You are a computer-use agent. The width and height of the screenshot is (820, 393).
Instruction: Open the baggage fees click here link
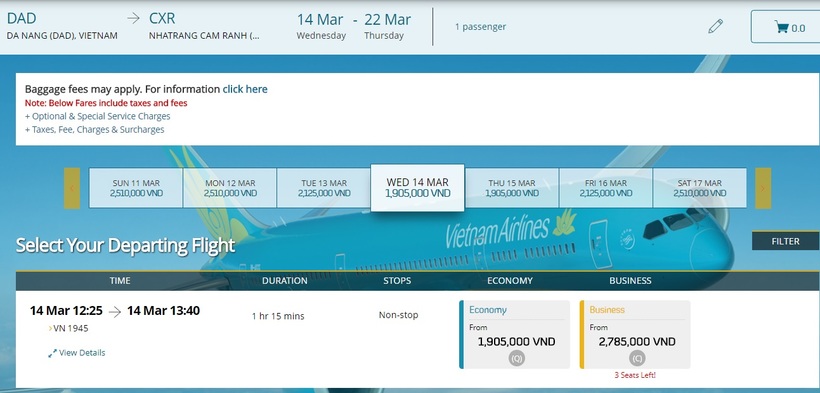pos(245,89)
